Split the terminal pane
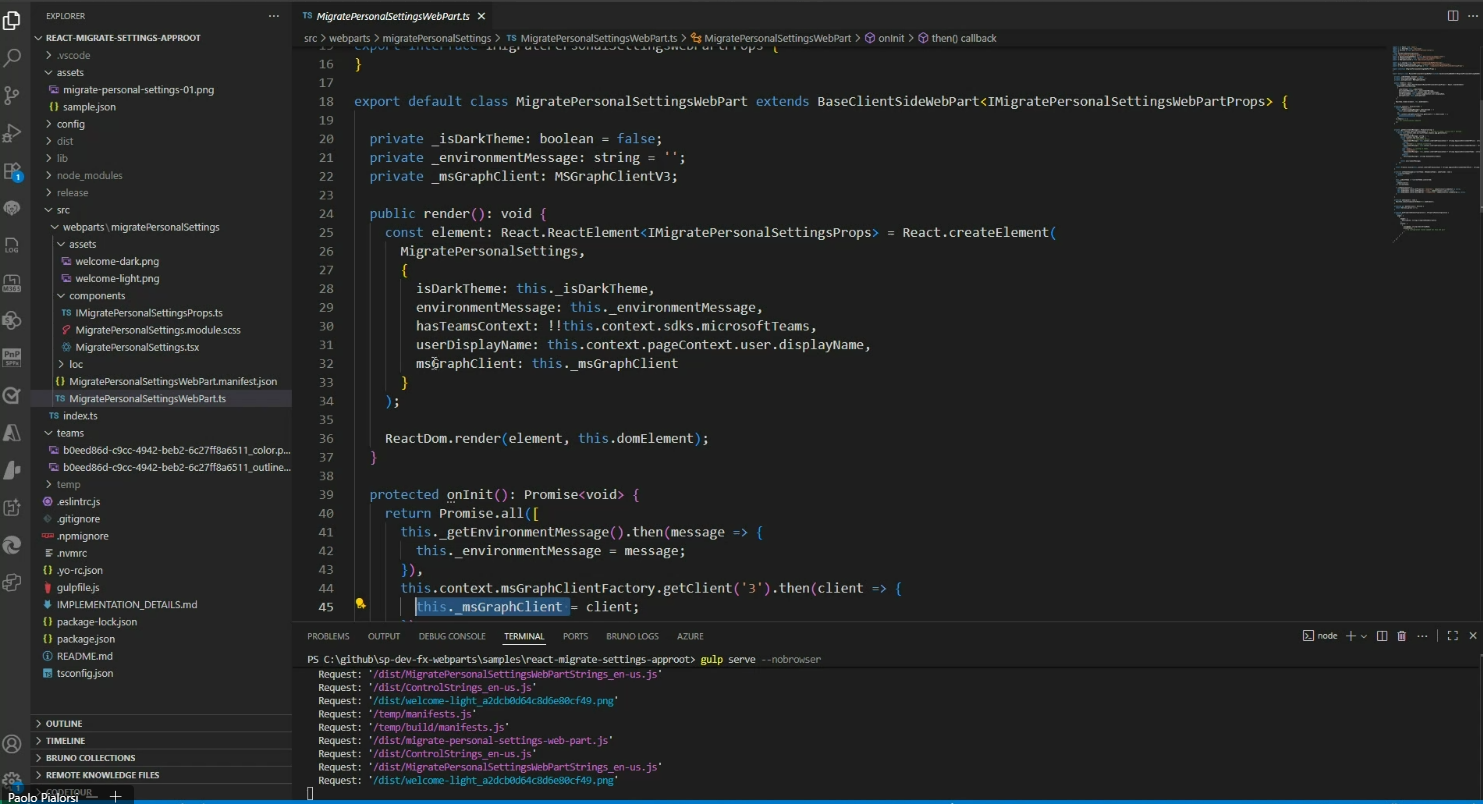 point(1381,636)
